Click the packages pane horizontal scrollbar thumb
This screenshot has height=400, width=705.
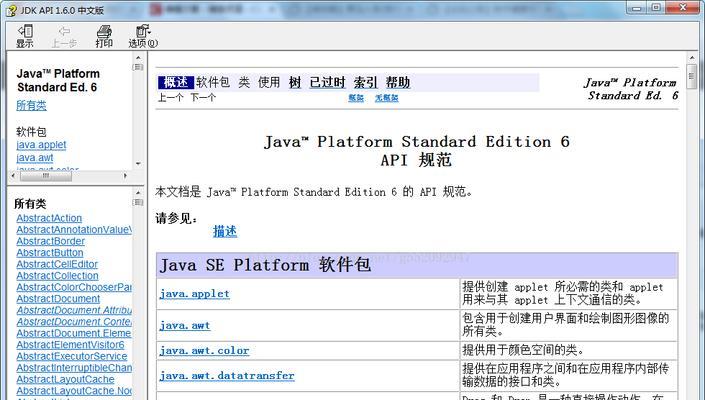click(45, 176)
